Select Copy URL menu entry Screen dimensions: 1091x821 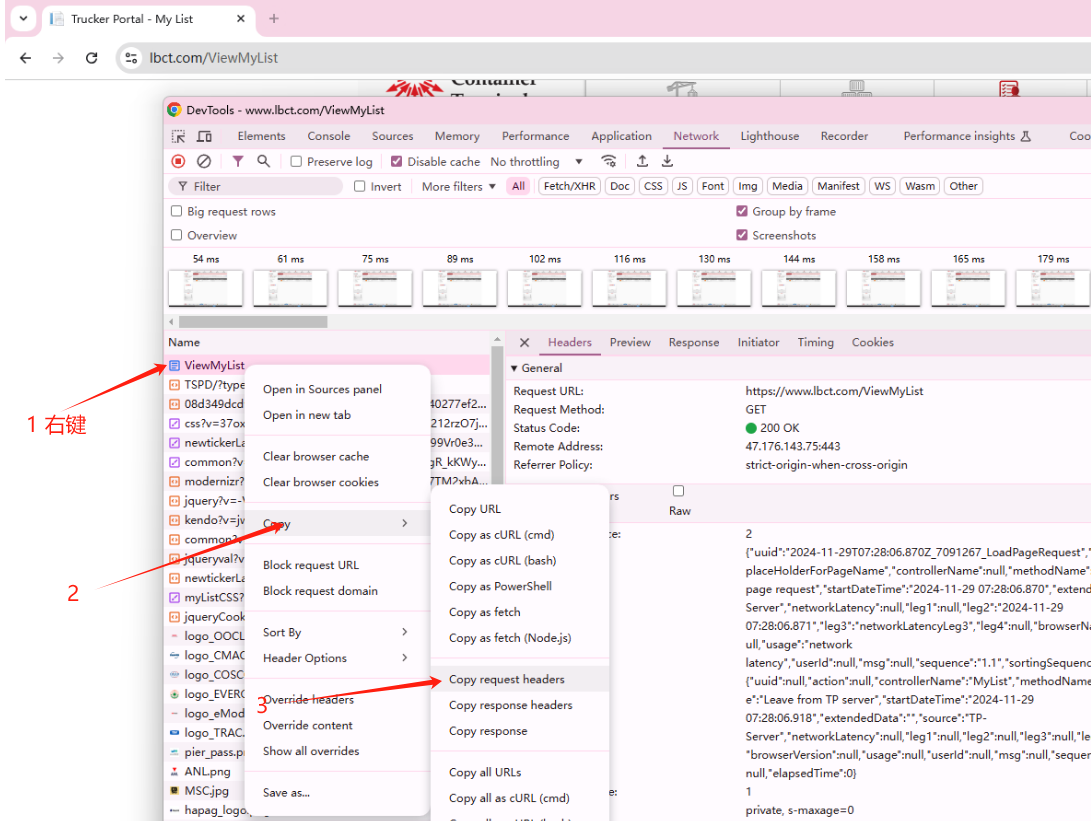[520, 509]
